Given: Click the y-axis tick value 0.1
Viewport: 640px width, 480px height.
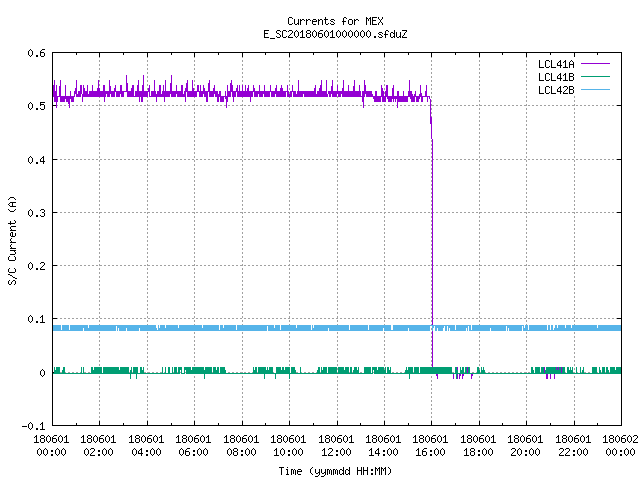Looking at the screenshot, I should pyautogui.click(x=36, y=319).
